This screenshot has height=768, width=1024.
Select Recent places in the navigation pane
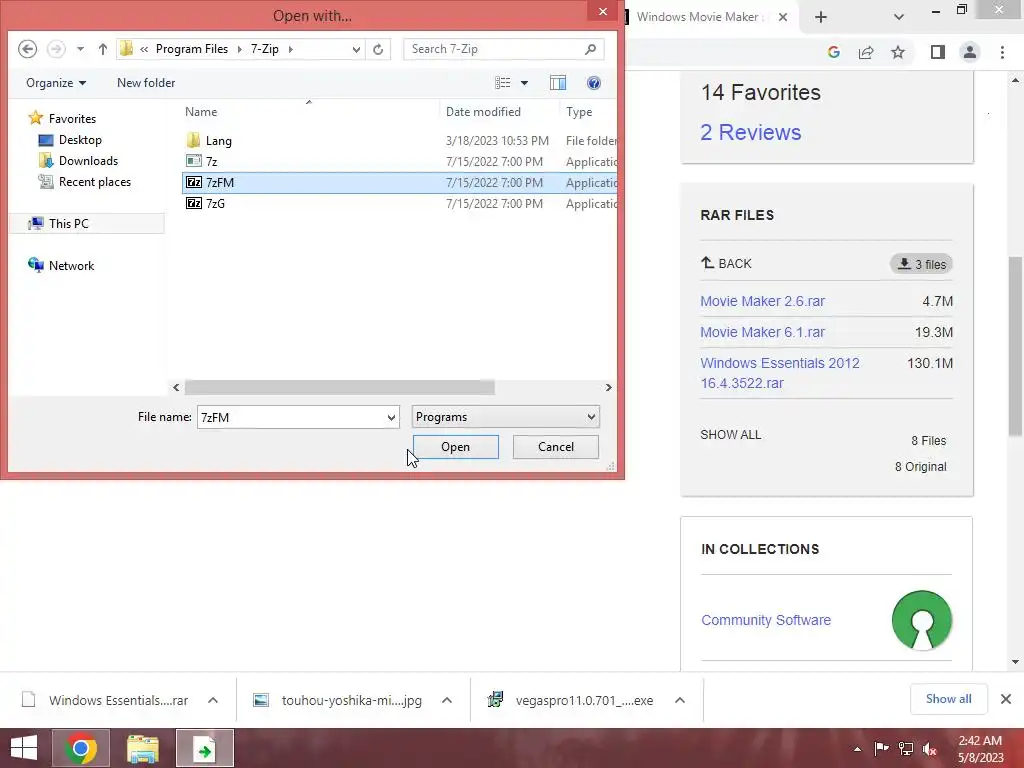[95, 182]
